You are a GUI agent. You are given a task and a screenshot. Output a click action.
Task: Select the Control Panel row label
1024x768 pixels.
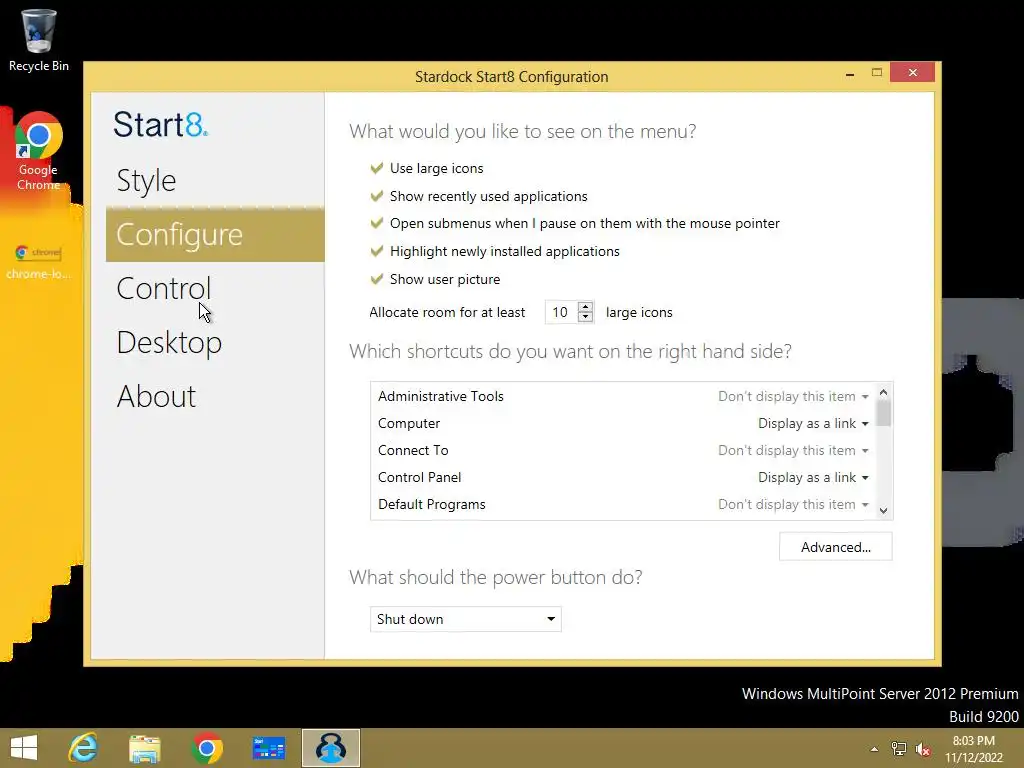tap(419, 477)
